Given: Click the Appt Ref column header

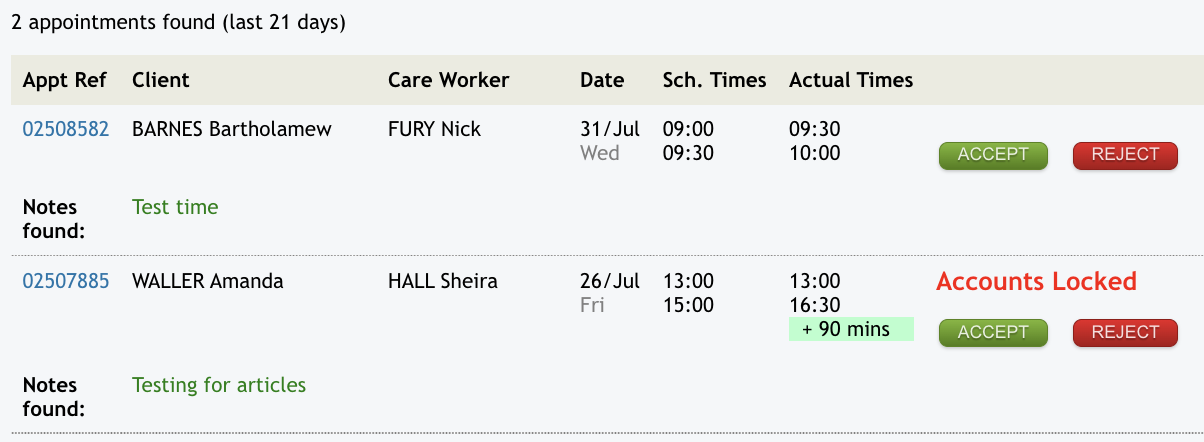Looking at the screenshot, I should pos(65,80).
